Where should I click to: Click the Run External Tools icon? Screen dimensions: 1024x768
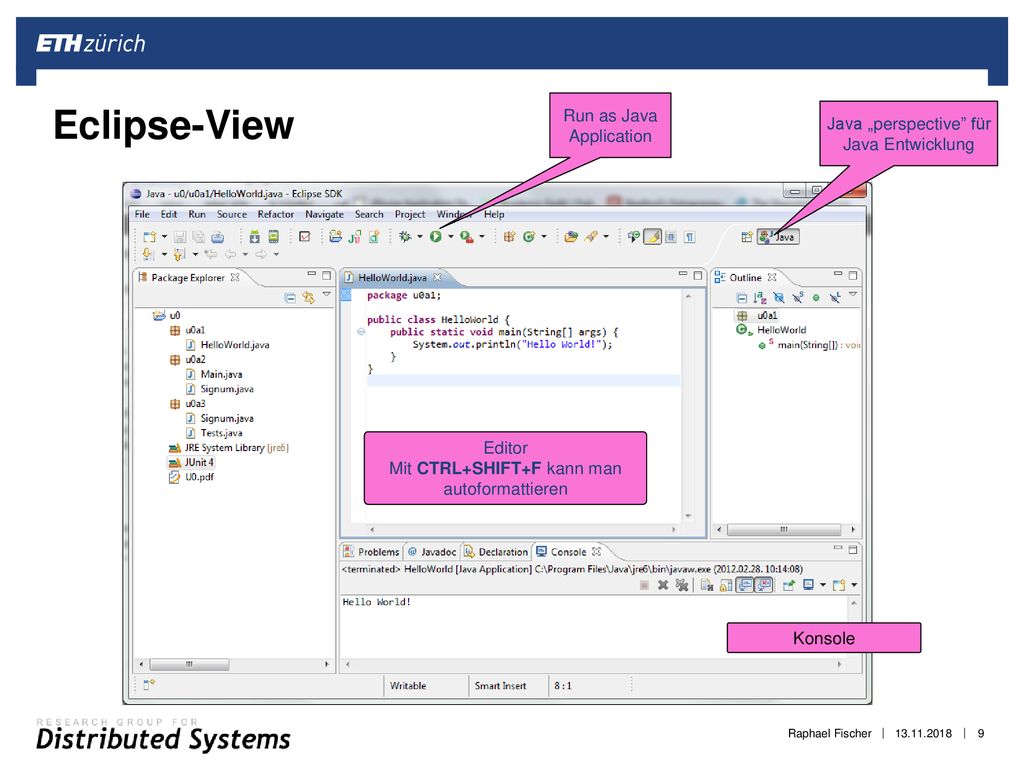466,236
